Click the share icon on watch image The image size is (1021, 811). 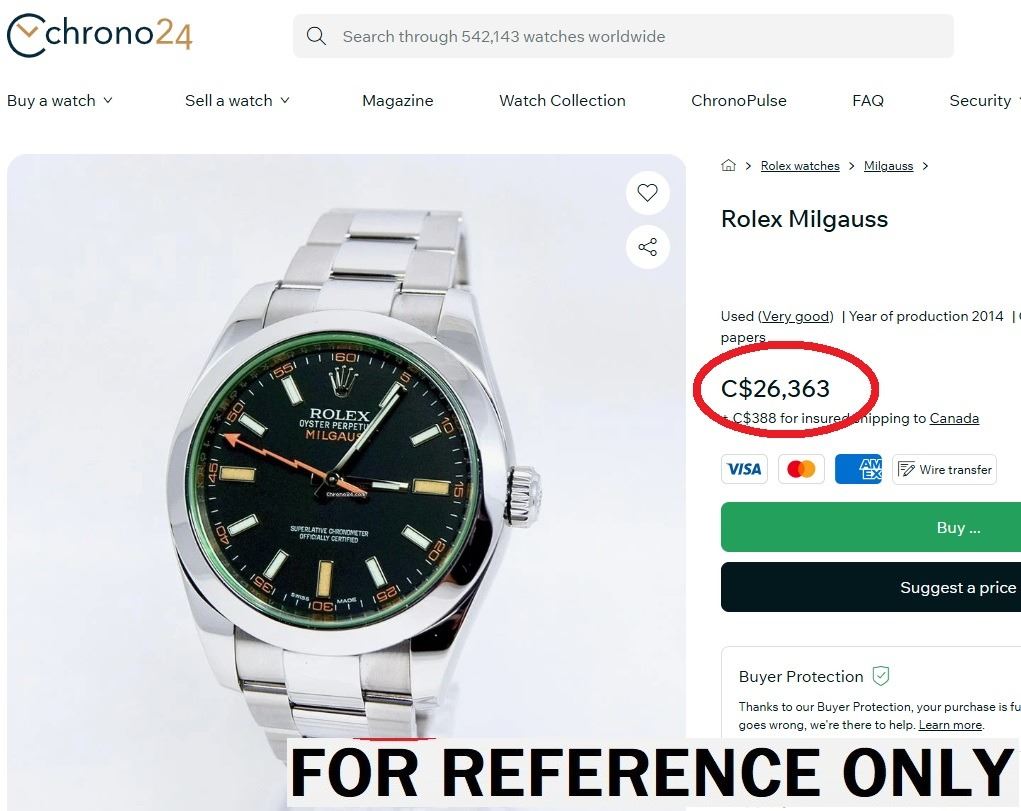coord(647,247)
